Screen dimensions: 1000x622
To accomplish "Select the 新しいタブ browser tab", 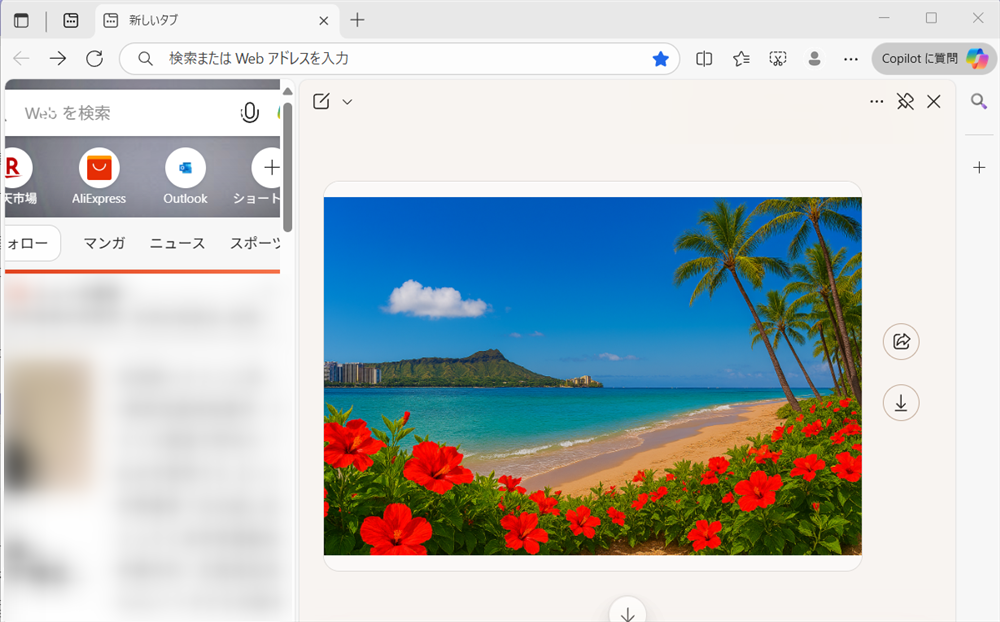I will pyautogui.click(x=200, y=18).
